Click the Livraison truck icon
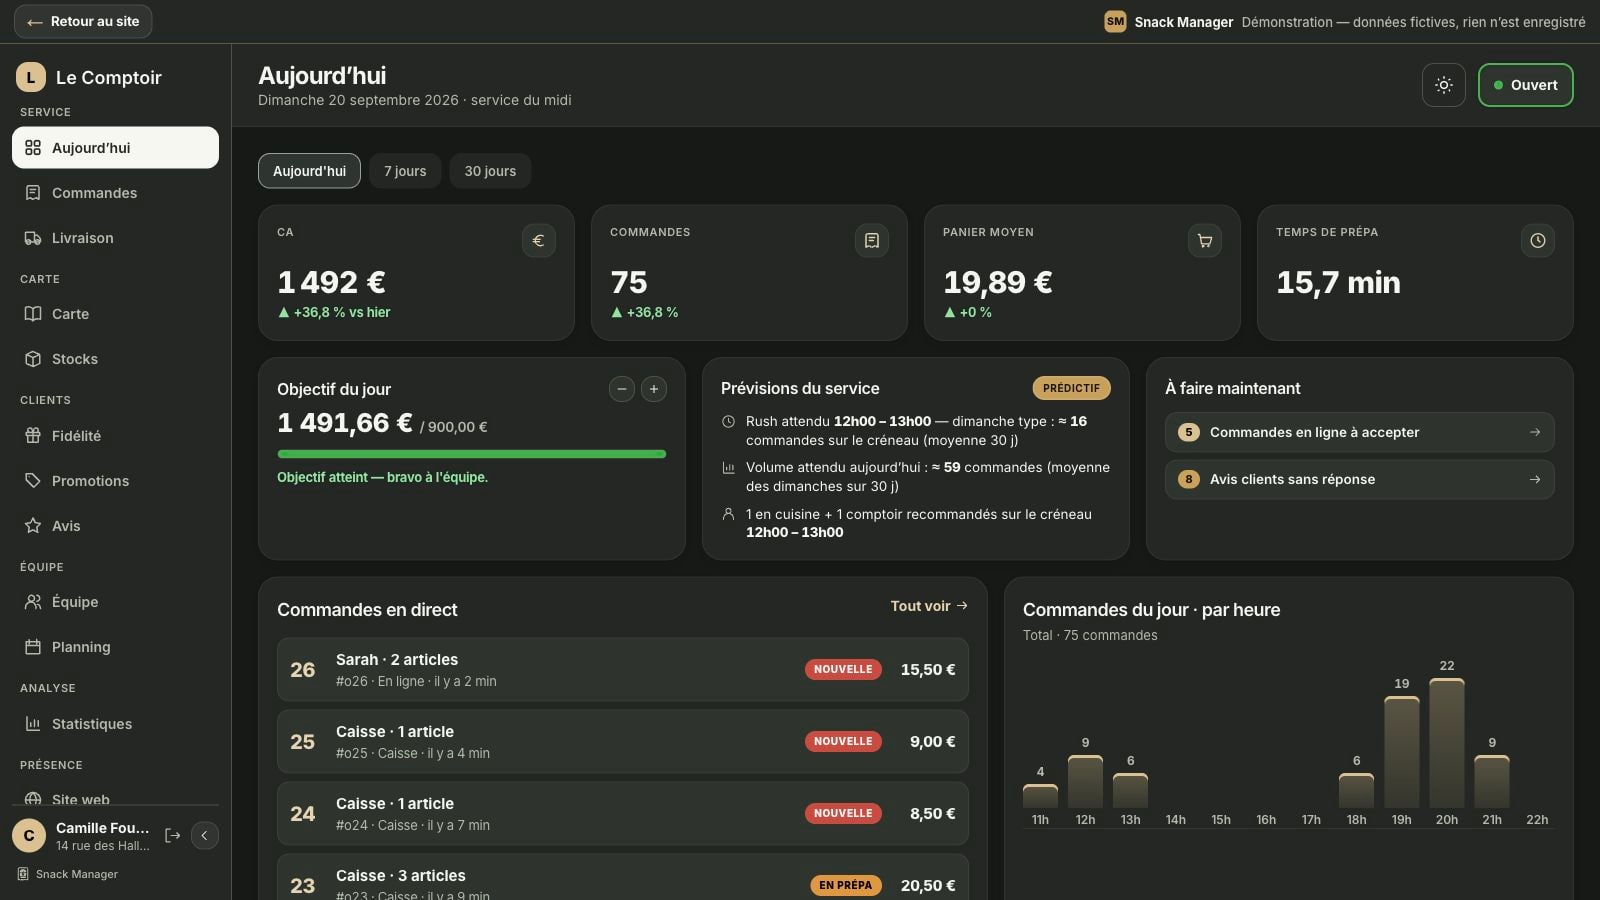 point(33,238)
